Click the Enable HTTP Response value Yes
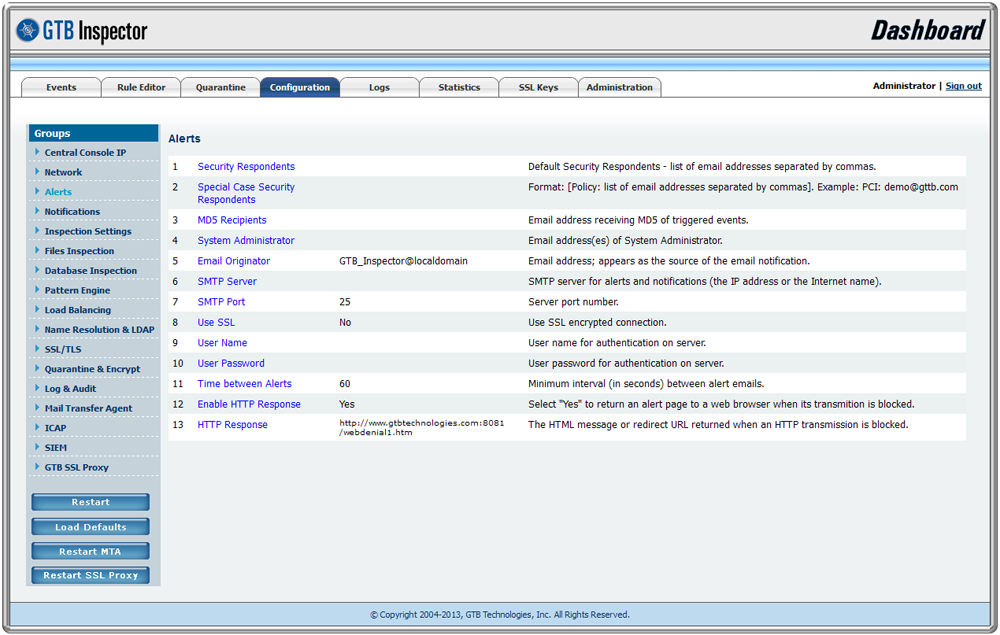Viewport: 1000px width, 635px height. pyautogui.click(x=347, y=404)
